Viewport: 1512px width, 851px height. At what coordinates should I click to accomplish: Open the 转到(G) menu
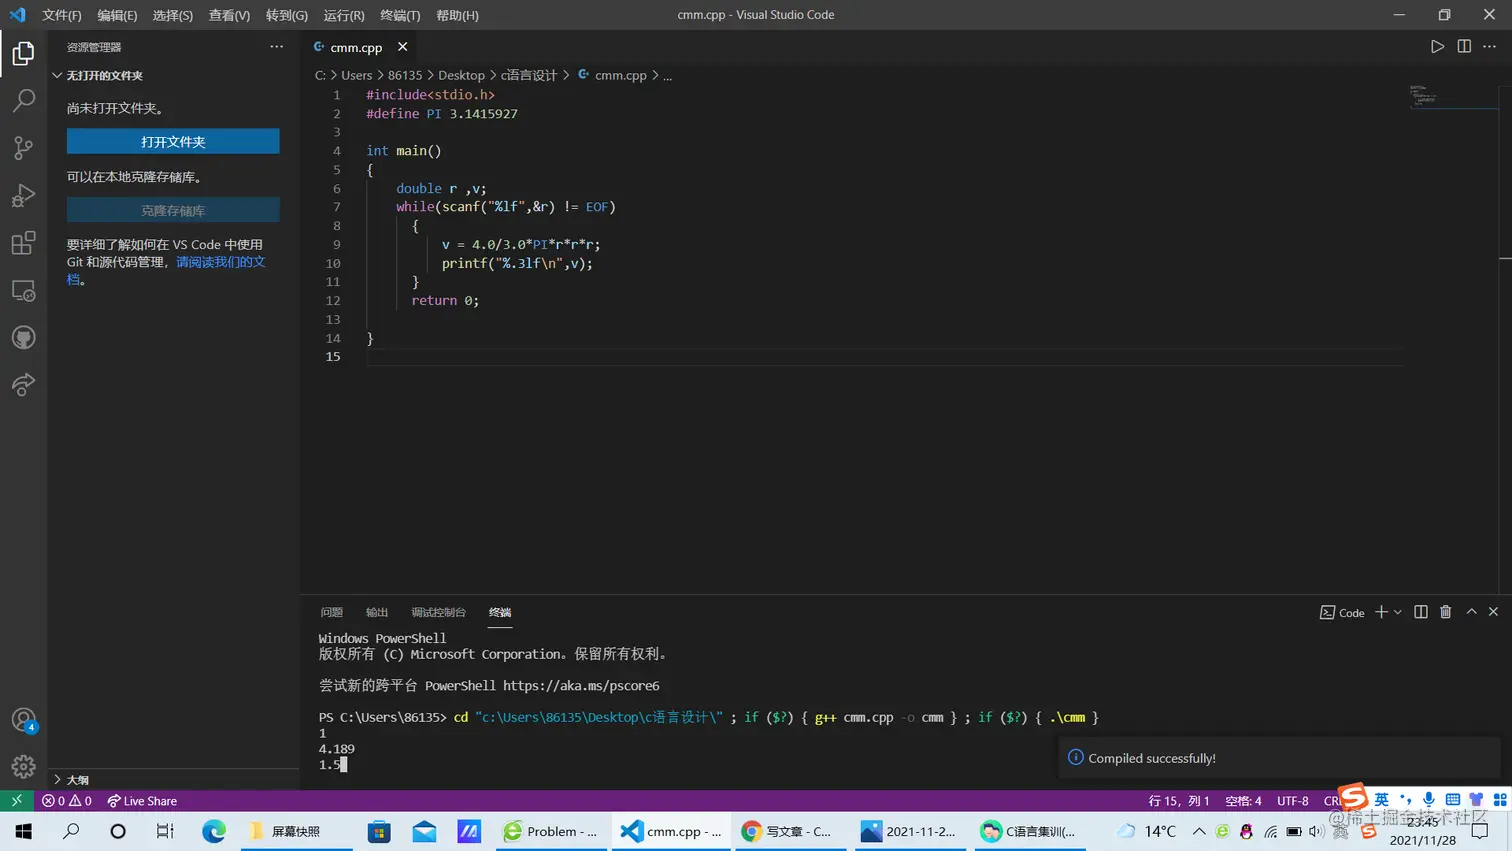[x=287, y=15]
